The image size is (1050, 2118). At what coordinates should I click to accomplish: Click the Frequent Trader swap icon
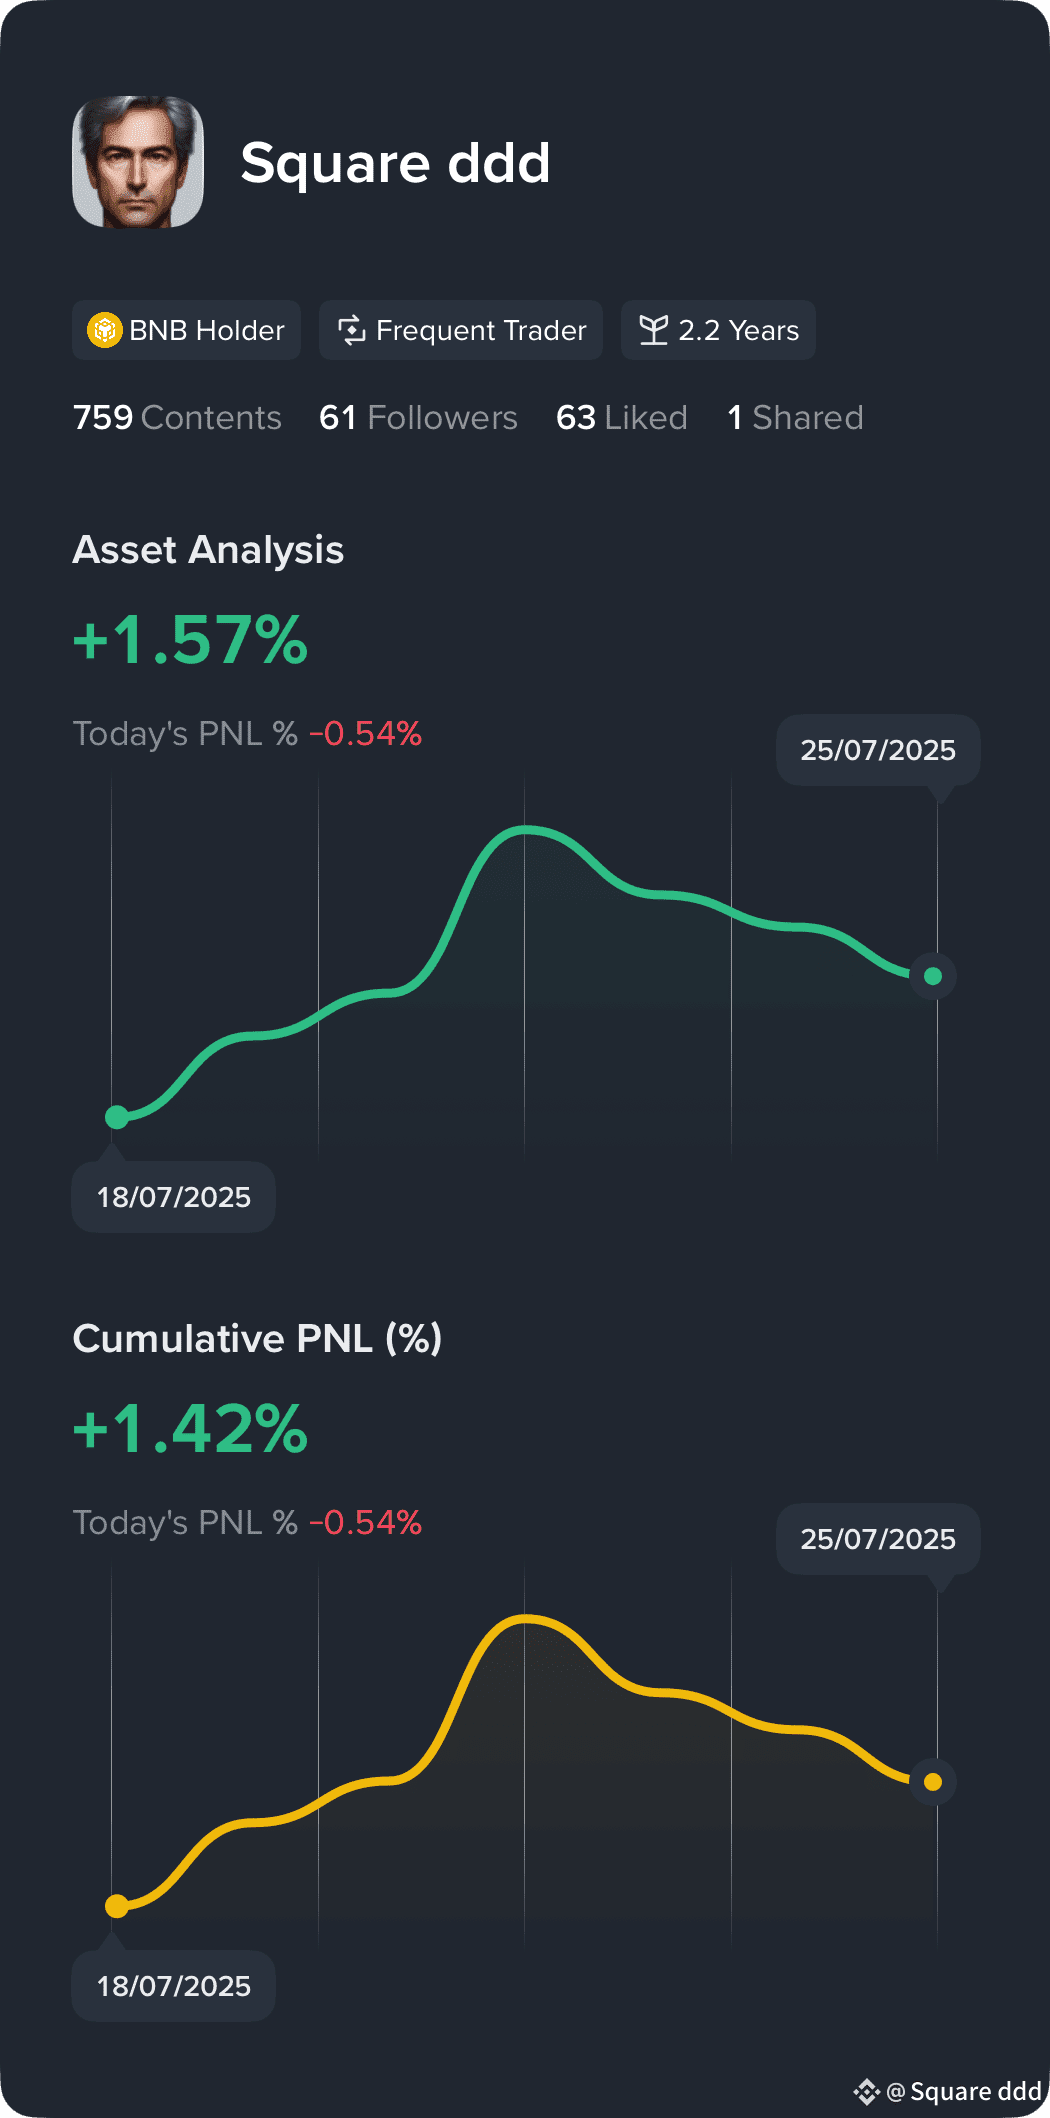point(351,330)
